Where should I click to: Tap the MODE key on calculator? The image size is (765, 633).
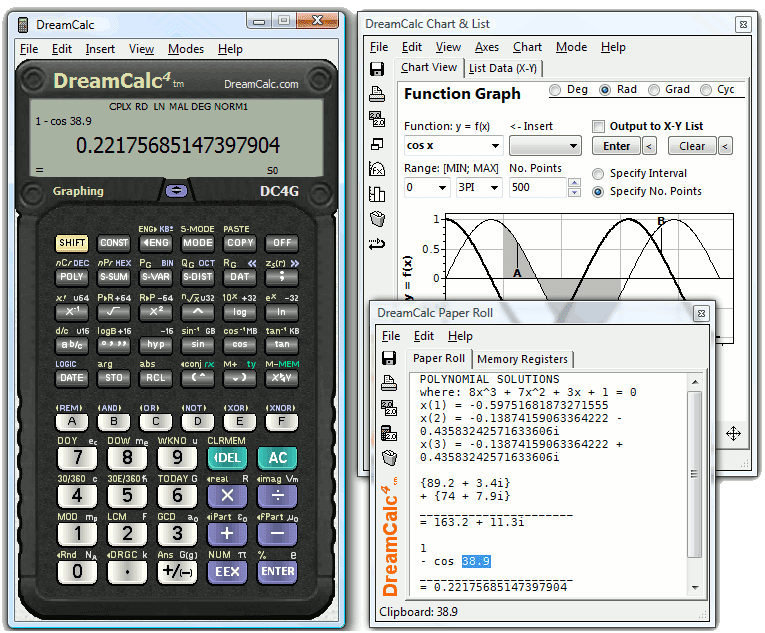coord(198,243)
